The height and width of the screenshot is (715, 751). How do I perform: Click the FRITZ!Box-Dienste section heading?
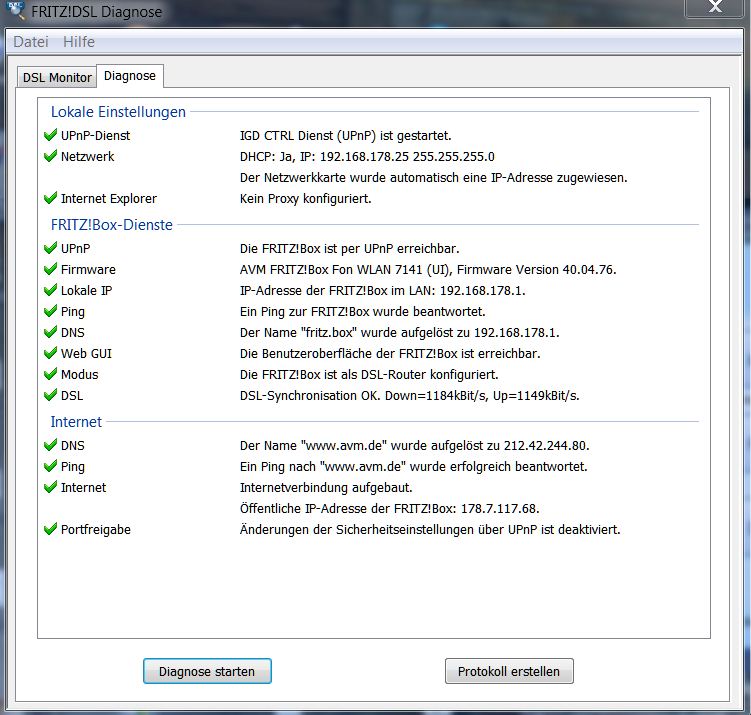112,225
